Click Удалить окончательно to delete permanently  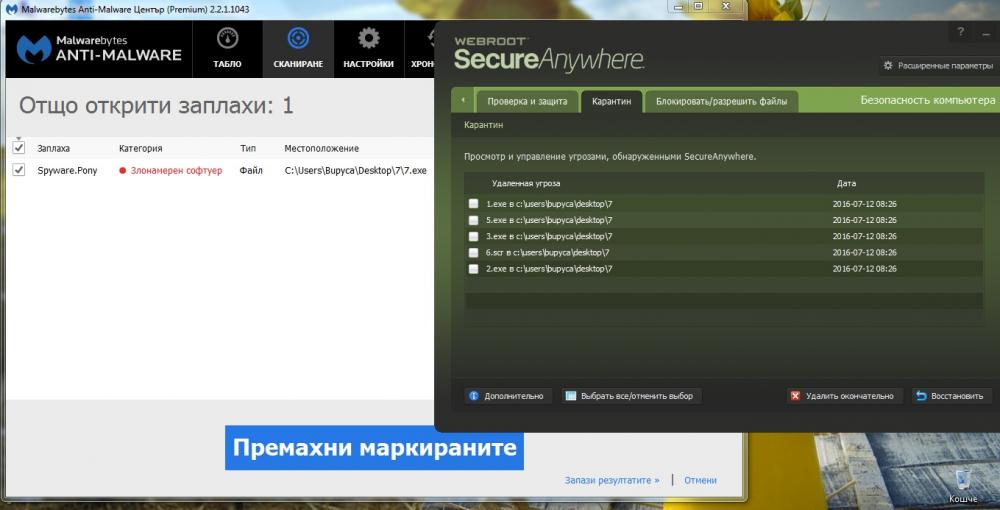point(844,396)
